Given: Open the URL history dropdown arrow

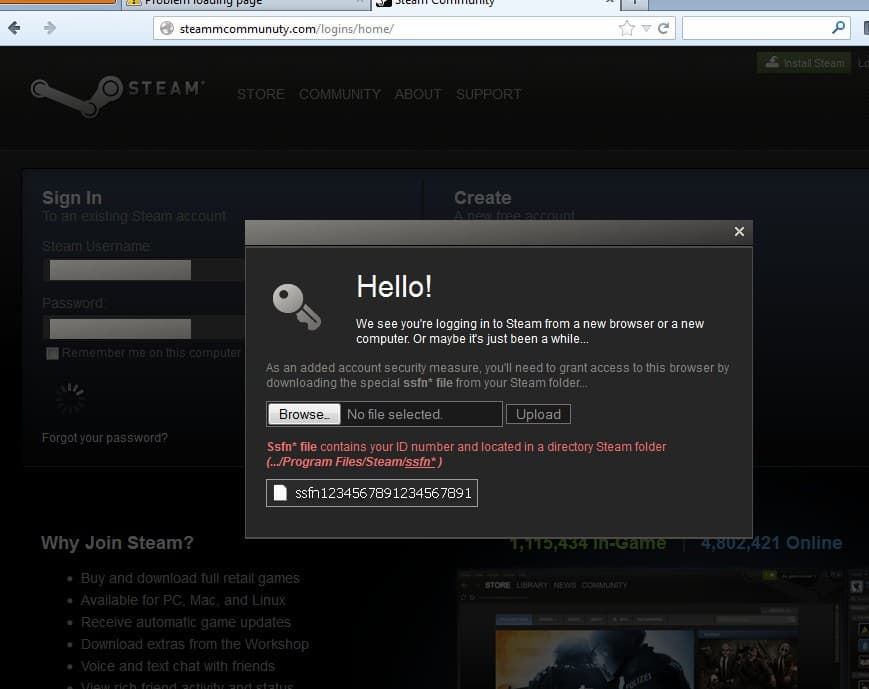Looking at the screenshot, I should pyautogui.click(x=646, y=28).
